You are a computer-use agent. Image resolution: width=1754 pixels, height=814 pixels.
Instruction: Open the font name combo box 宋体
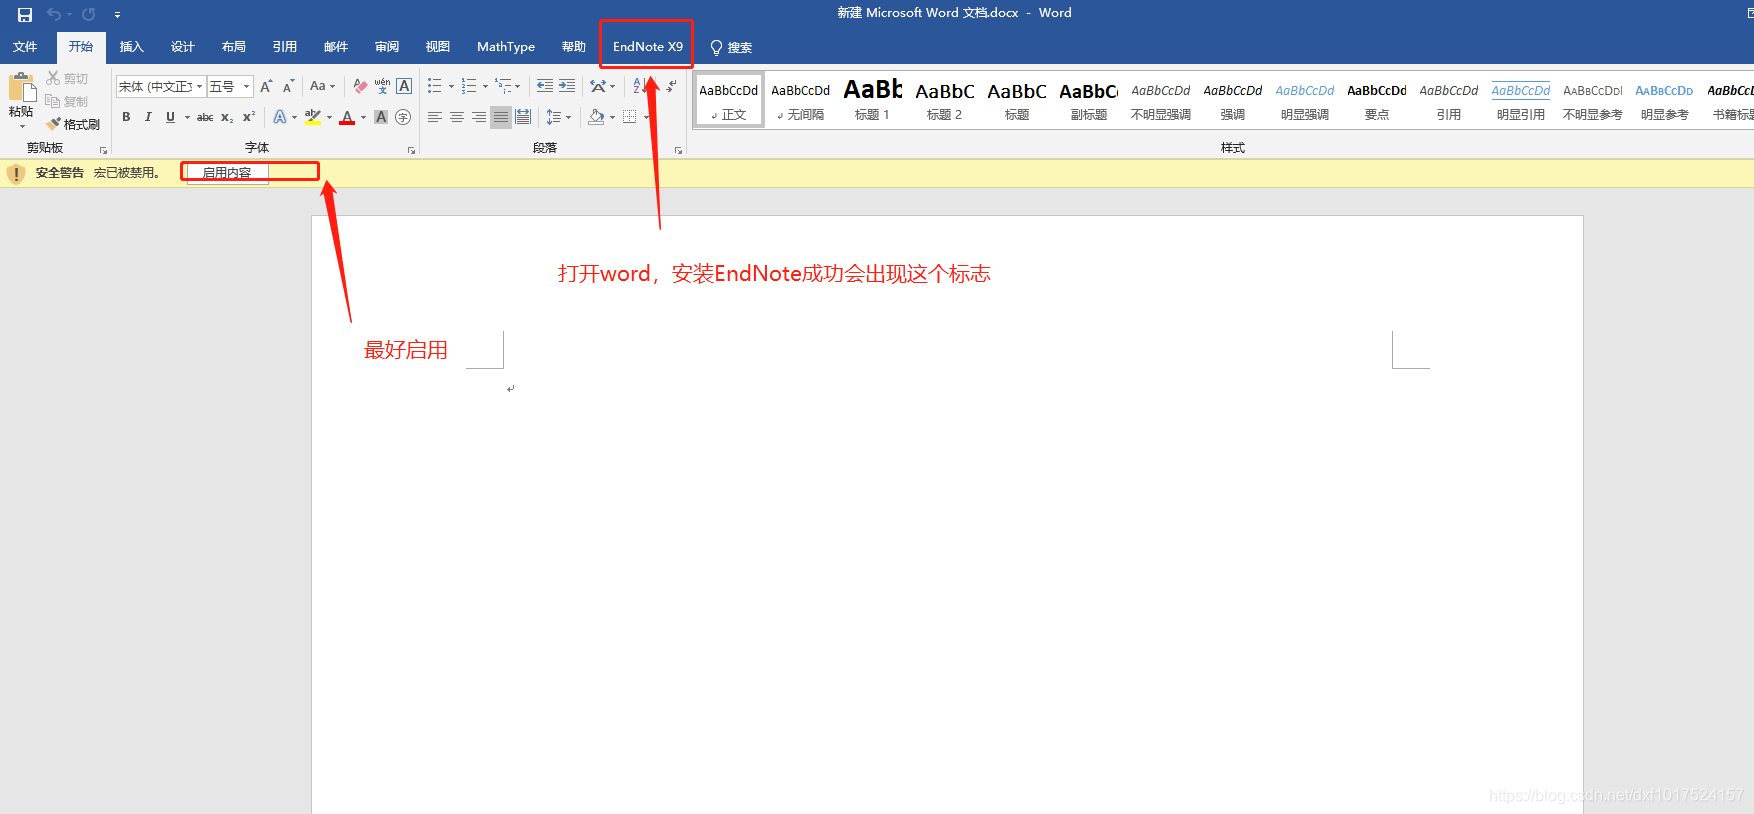pyautogui.click(x=161, y=87)
